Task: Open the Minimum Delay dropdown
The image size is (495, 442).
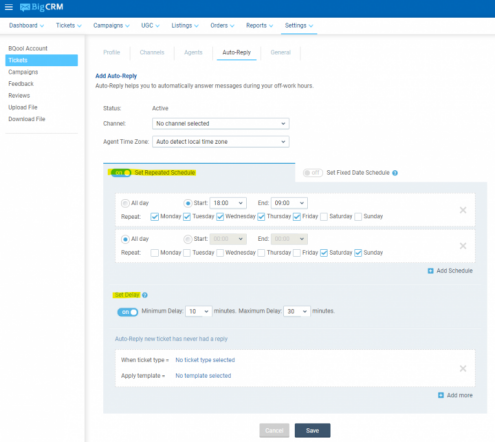Action: tap(199, 311)
